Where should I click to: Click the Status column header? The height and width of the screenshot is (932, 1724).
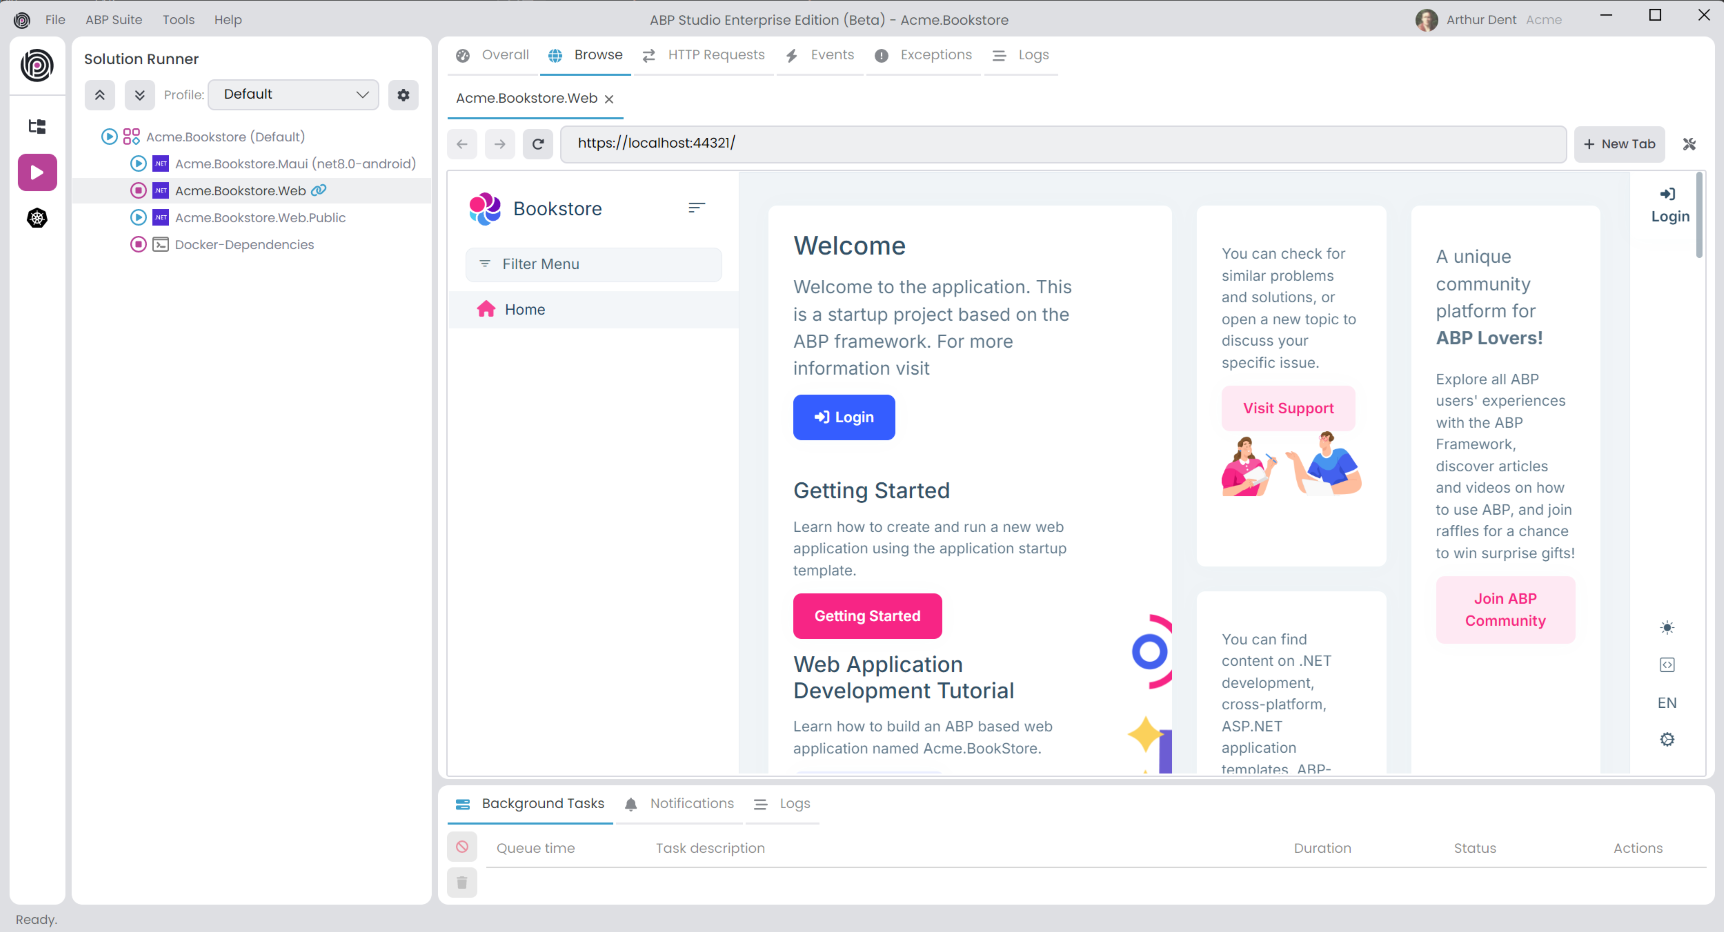pyautogui.click(x=1475, y=848)
